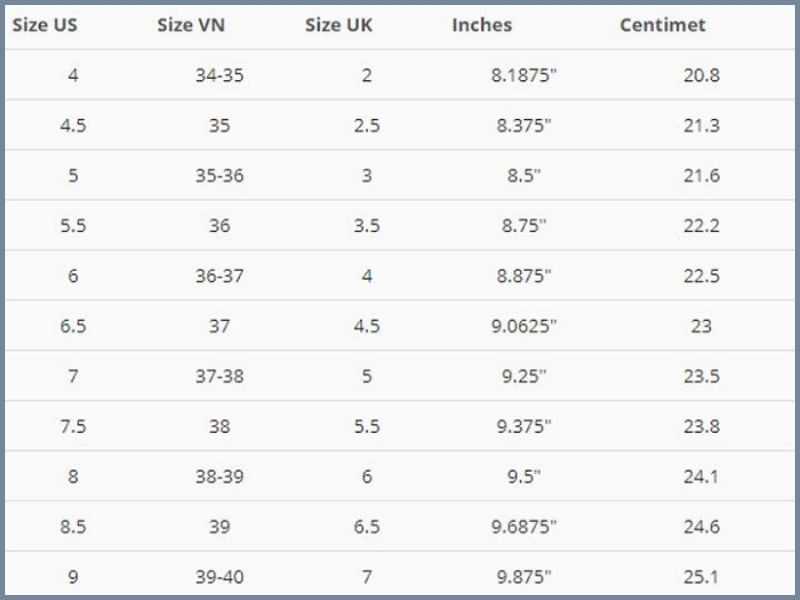Click the 39-40 VN size cell
Screen dimensions: 800x600
219,577
